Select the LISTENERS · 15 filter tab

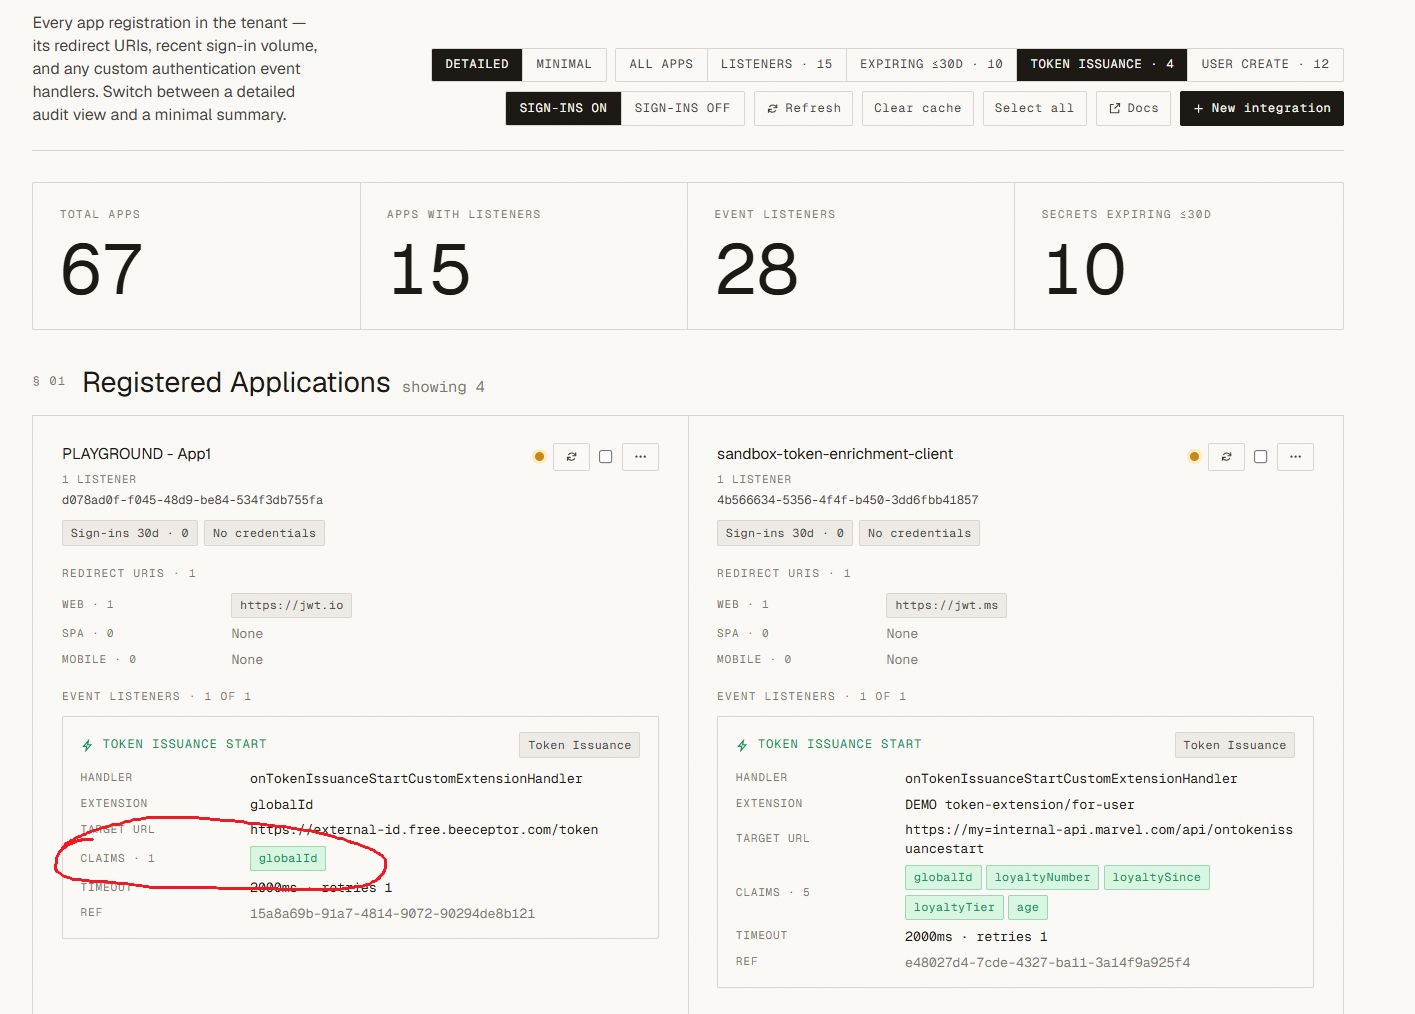pyautogui.click(x=776, y=64)
